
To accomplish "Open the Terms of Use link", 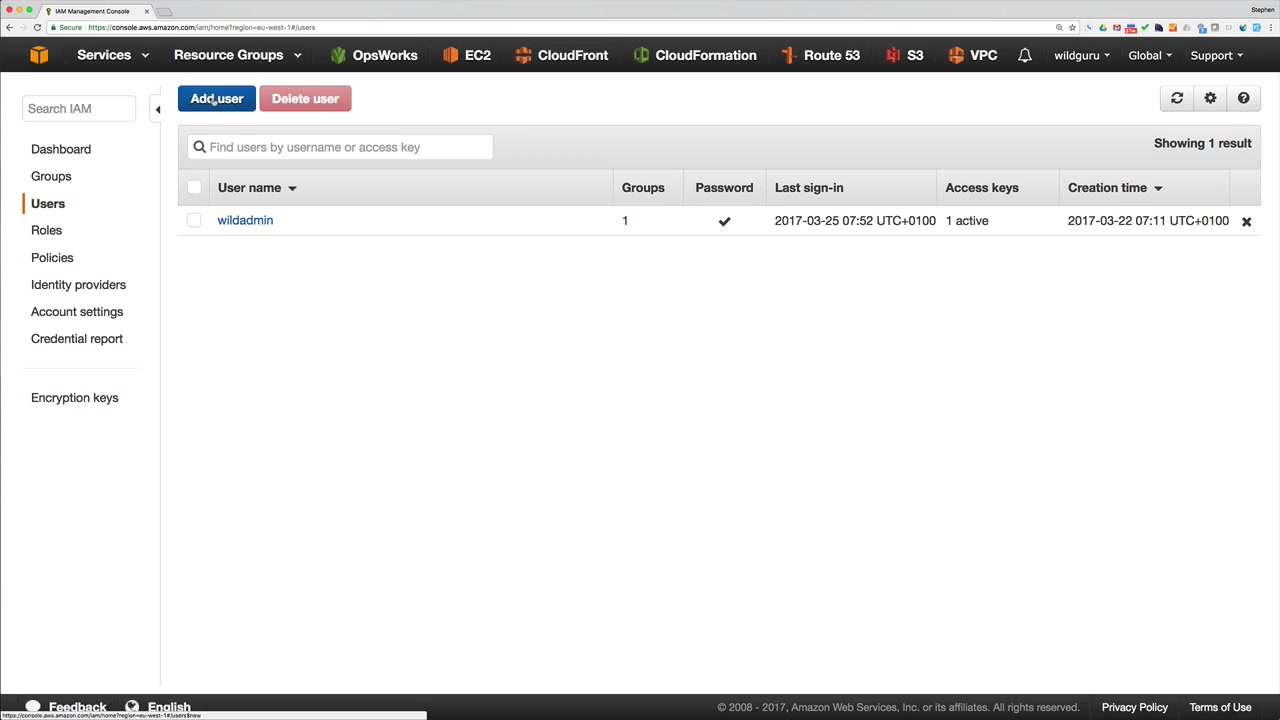I will [x=1220, y=707].
